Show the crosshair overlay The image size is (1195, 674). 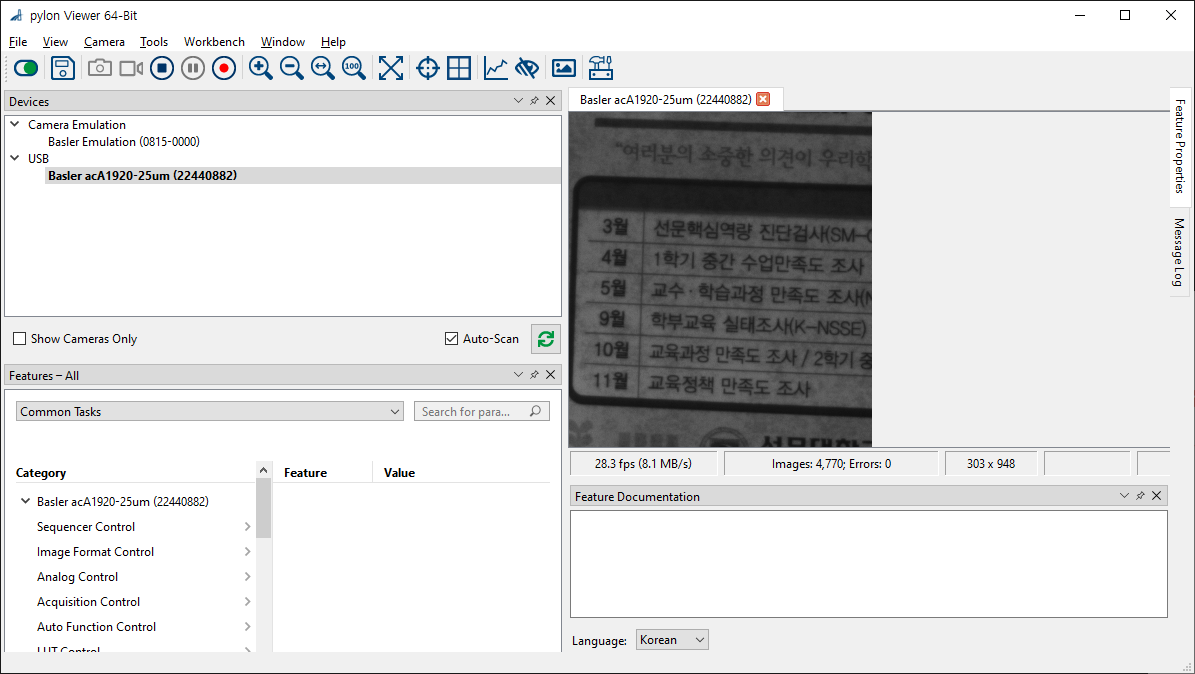tap(428, 68)
